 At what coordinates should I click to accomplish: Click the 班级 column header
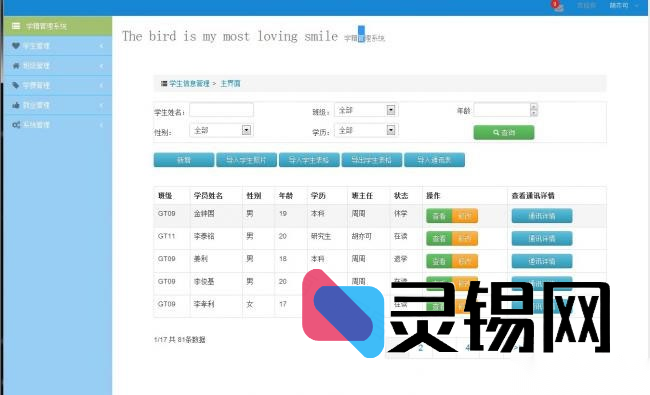(x=165, y=196)
